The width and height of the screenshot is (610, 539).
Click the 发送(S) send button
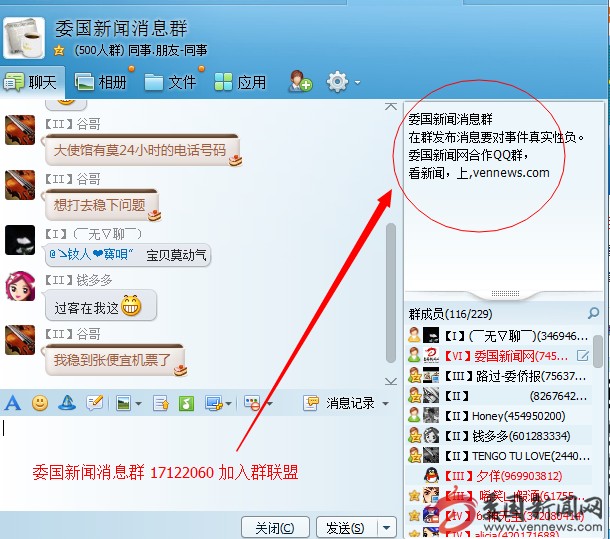tap(345, 528)
